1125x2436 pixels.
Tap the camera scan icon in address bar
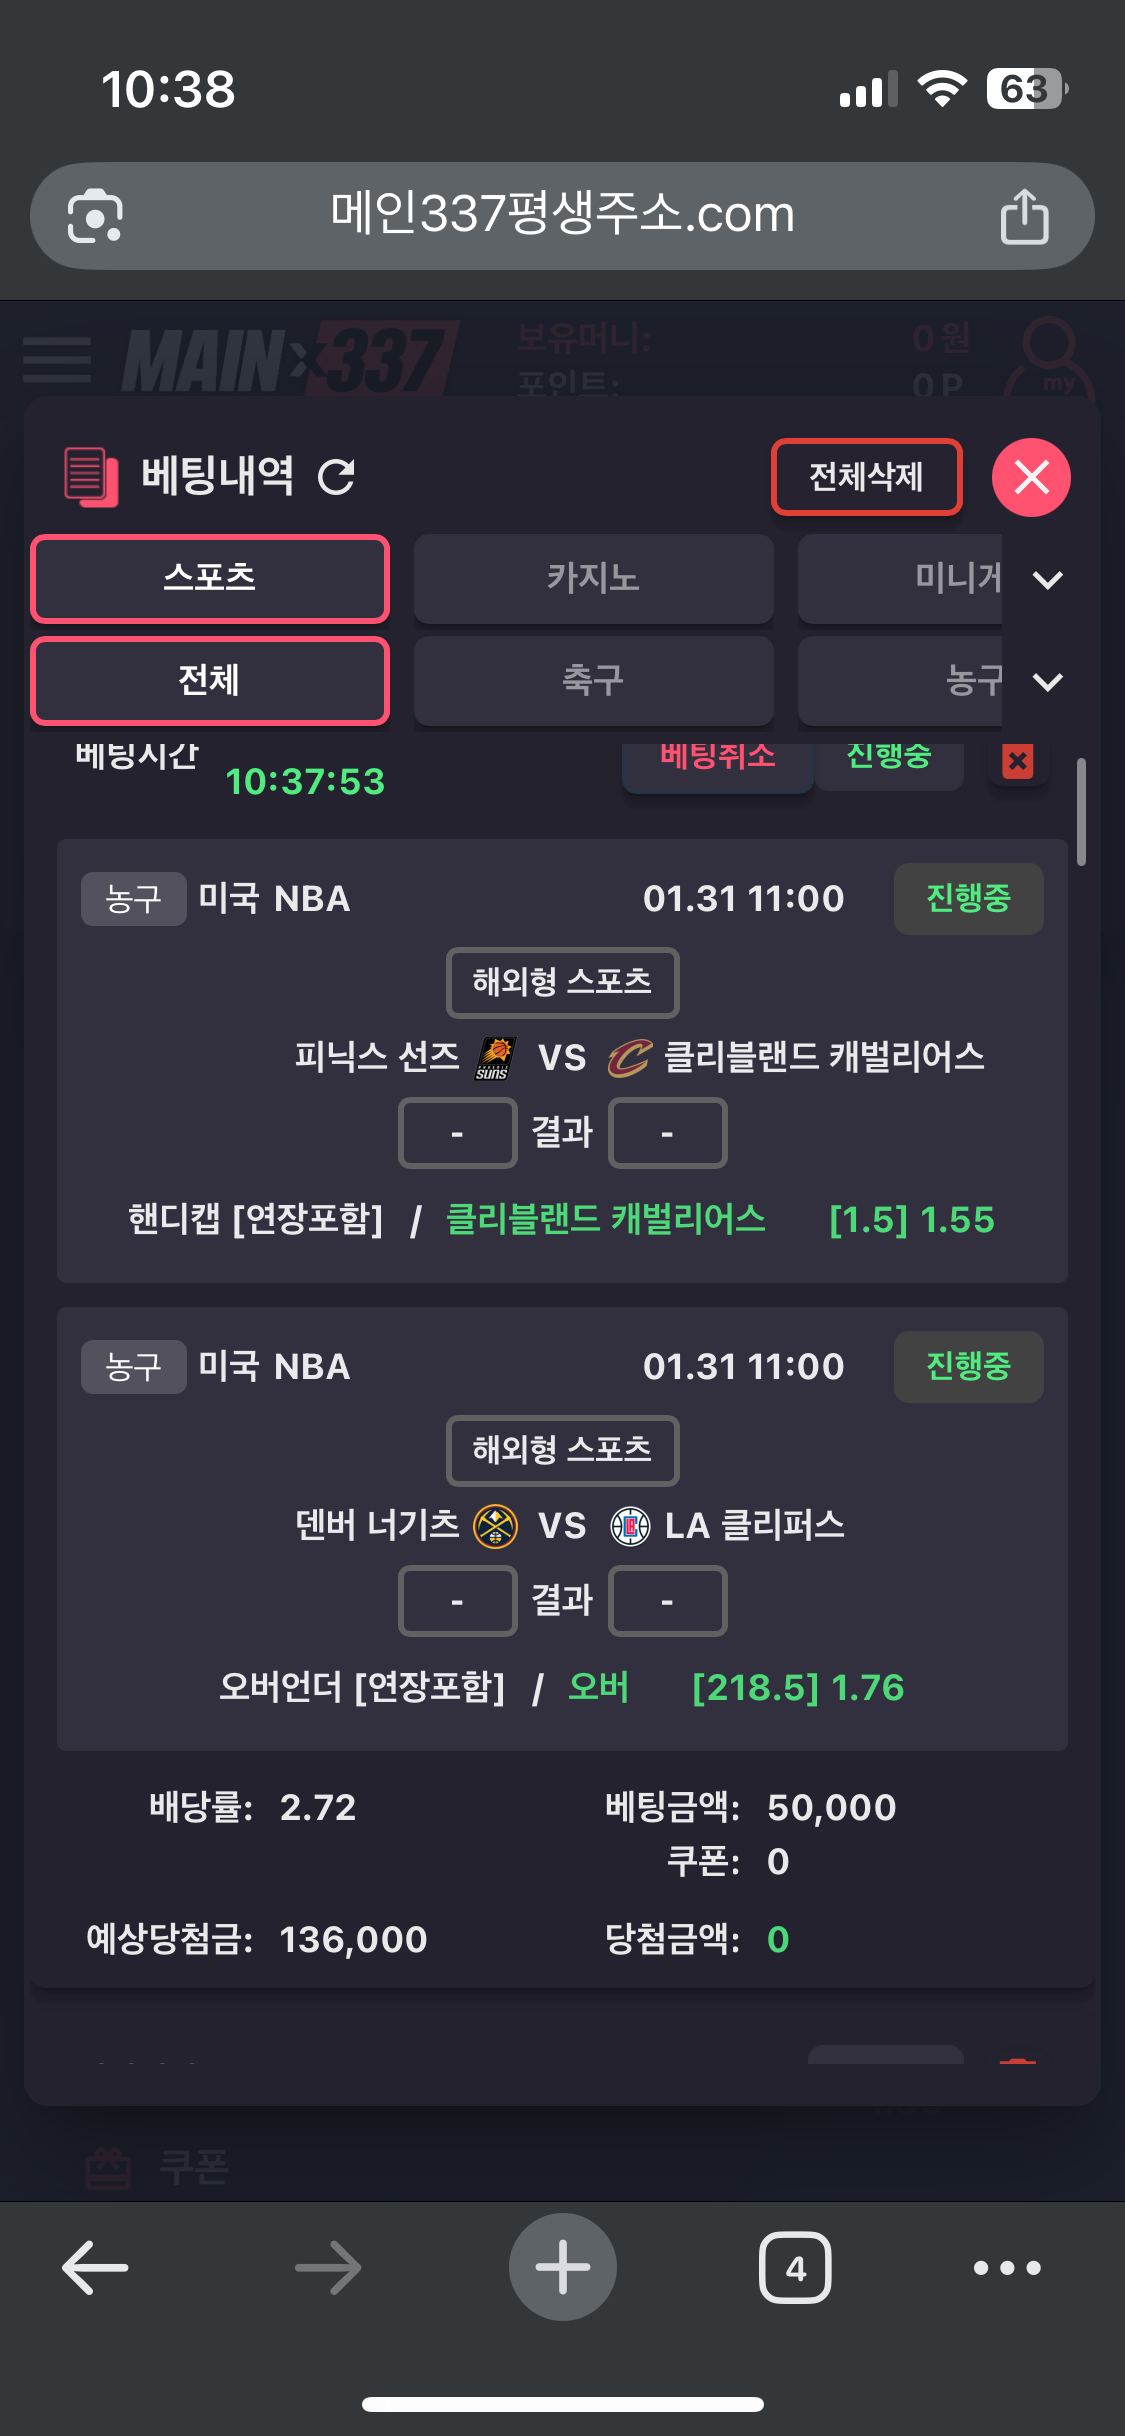(x=95, y=216)
